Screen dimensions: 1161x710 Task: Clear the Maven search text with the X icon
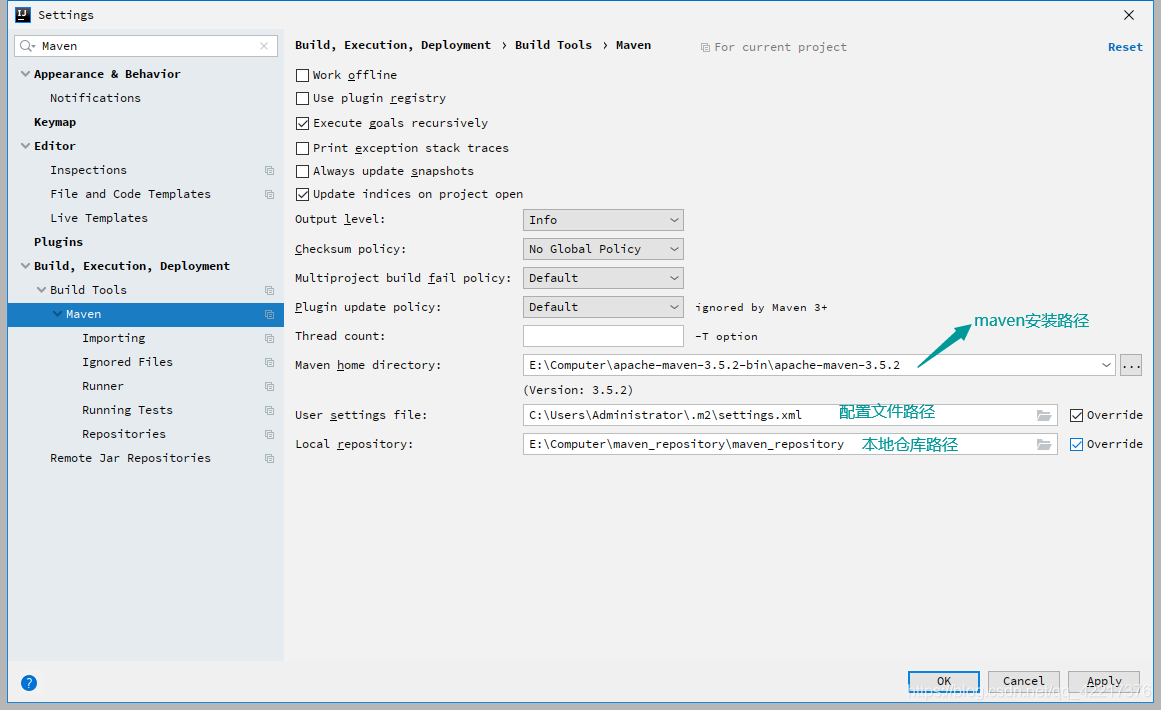(264, 46)
